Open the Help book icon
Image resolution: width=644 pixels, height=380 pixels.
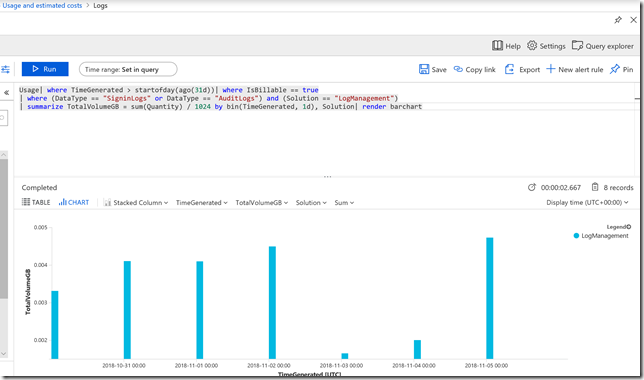(x=497, y=46)
